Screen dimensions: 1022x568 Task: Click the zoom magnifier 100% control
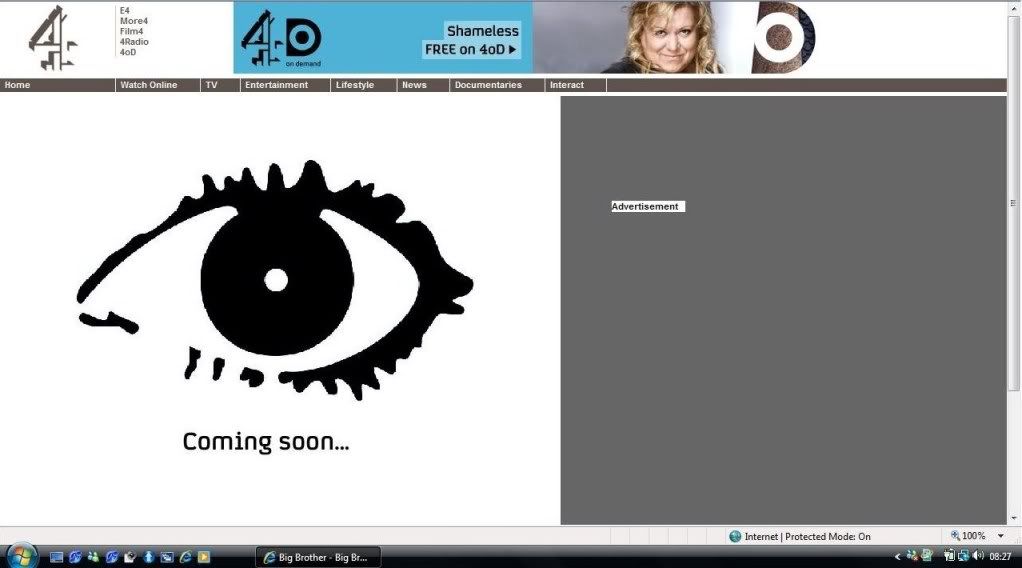[968, 535]
